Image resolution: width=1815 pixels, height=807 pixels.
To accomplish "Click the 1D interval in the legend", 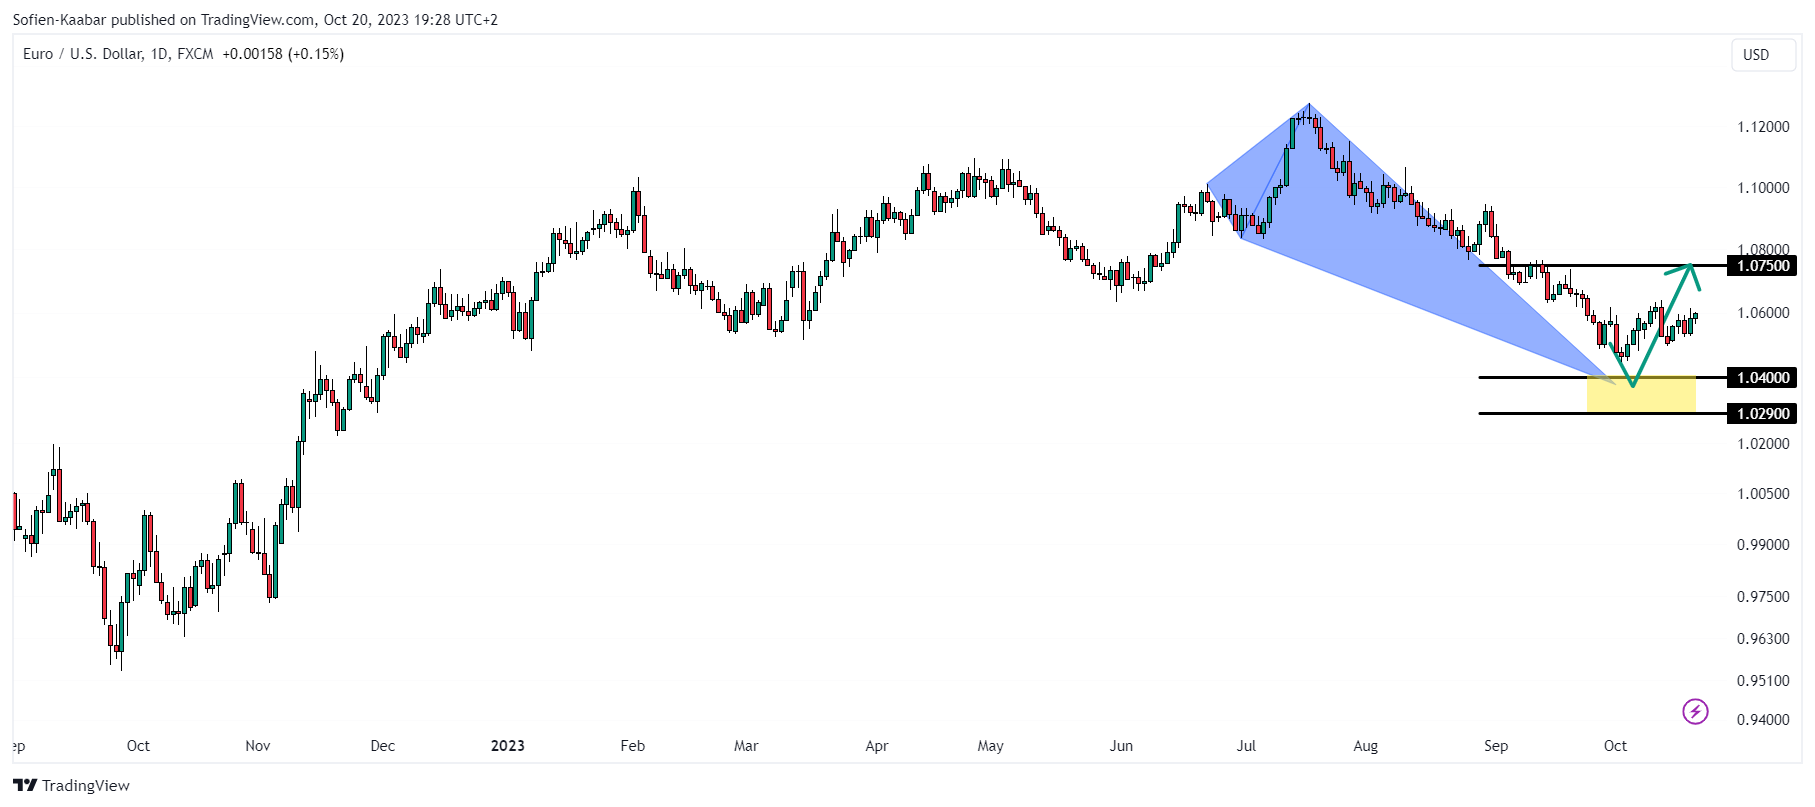I will coord(160,54).
